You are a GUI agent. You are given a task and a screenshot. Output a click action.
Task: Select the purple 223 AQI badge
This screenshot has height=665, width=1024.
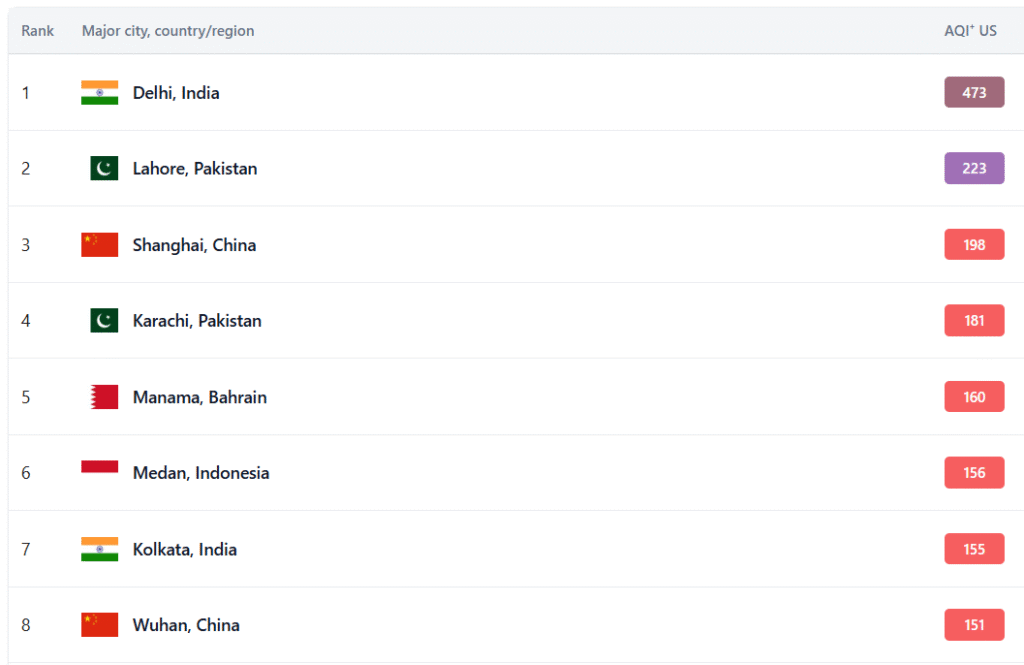(x=974, y=169)
